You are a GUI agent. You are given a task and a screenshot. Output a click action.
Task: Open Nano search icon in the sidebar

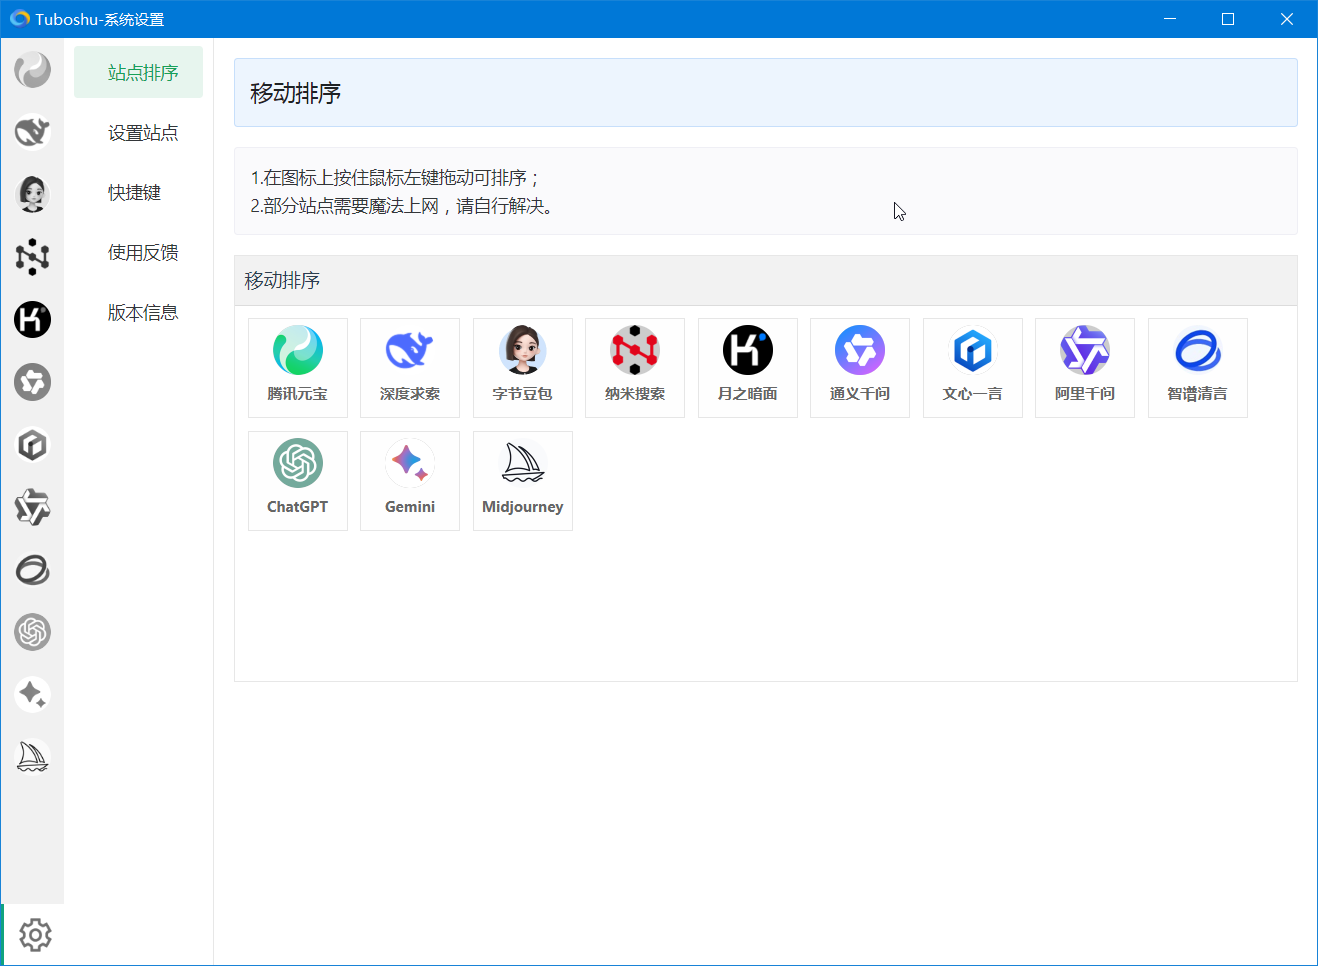32,257
